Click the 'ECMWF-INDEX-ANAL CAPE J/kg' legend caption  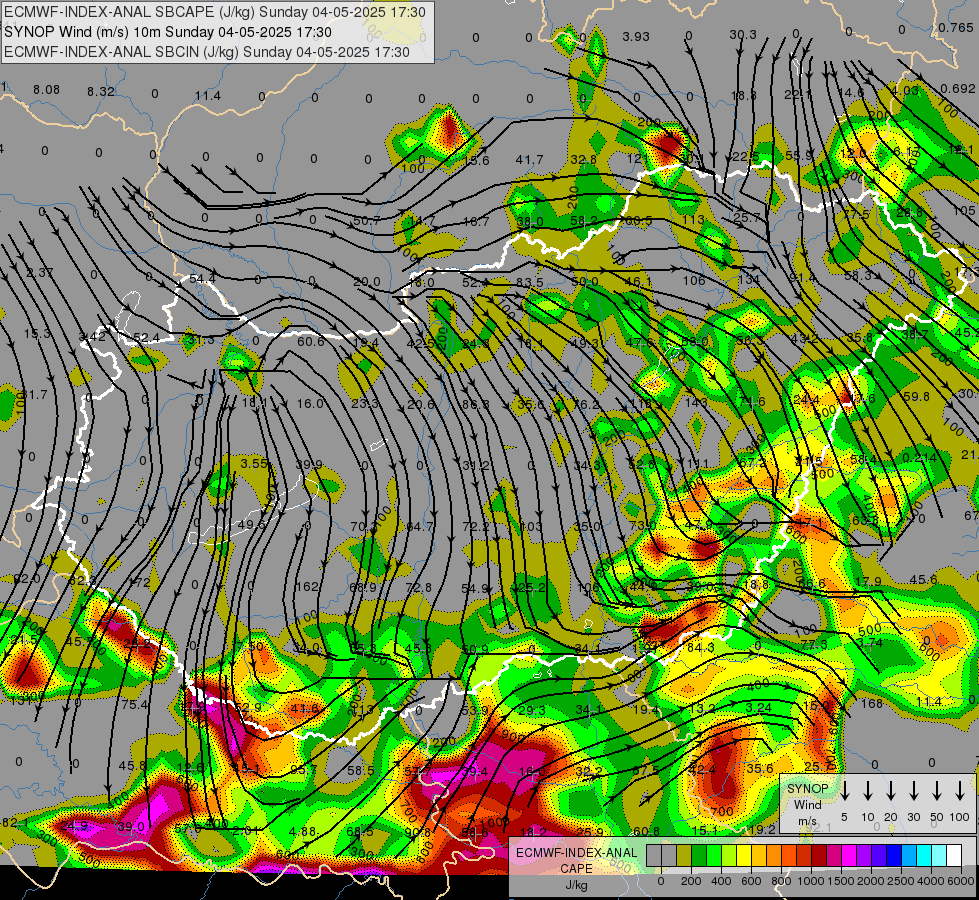click(576, 868)
